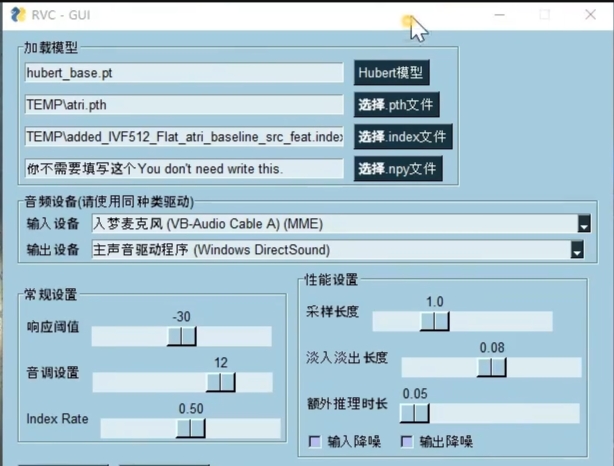Screen dimensions: 614x466
Task: Click the 采样长度 label
Action: pos(332,312)
